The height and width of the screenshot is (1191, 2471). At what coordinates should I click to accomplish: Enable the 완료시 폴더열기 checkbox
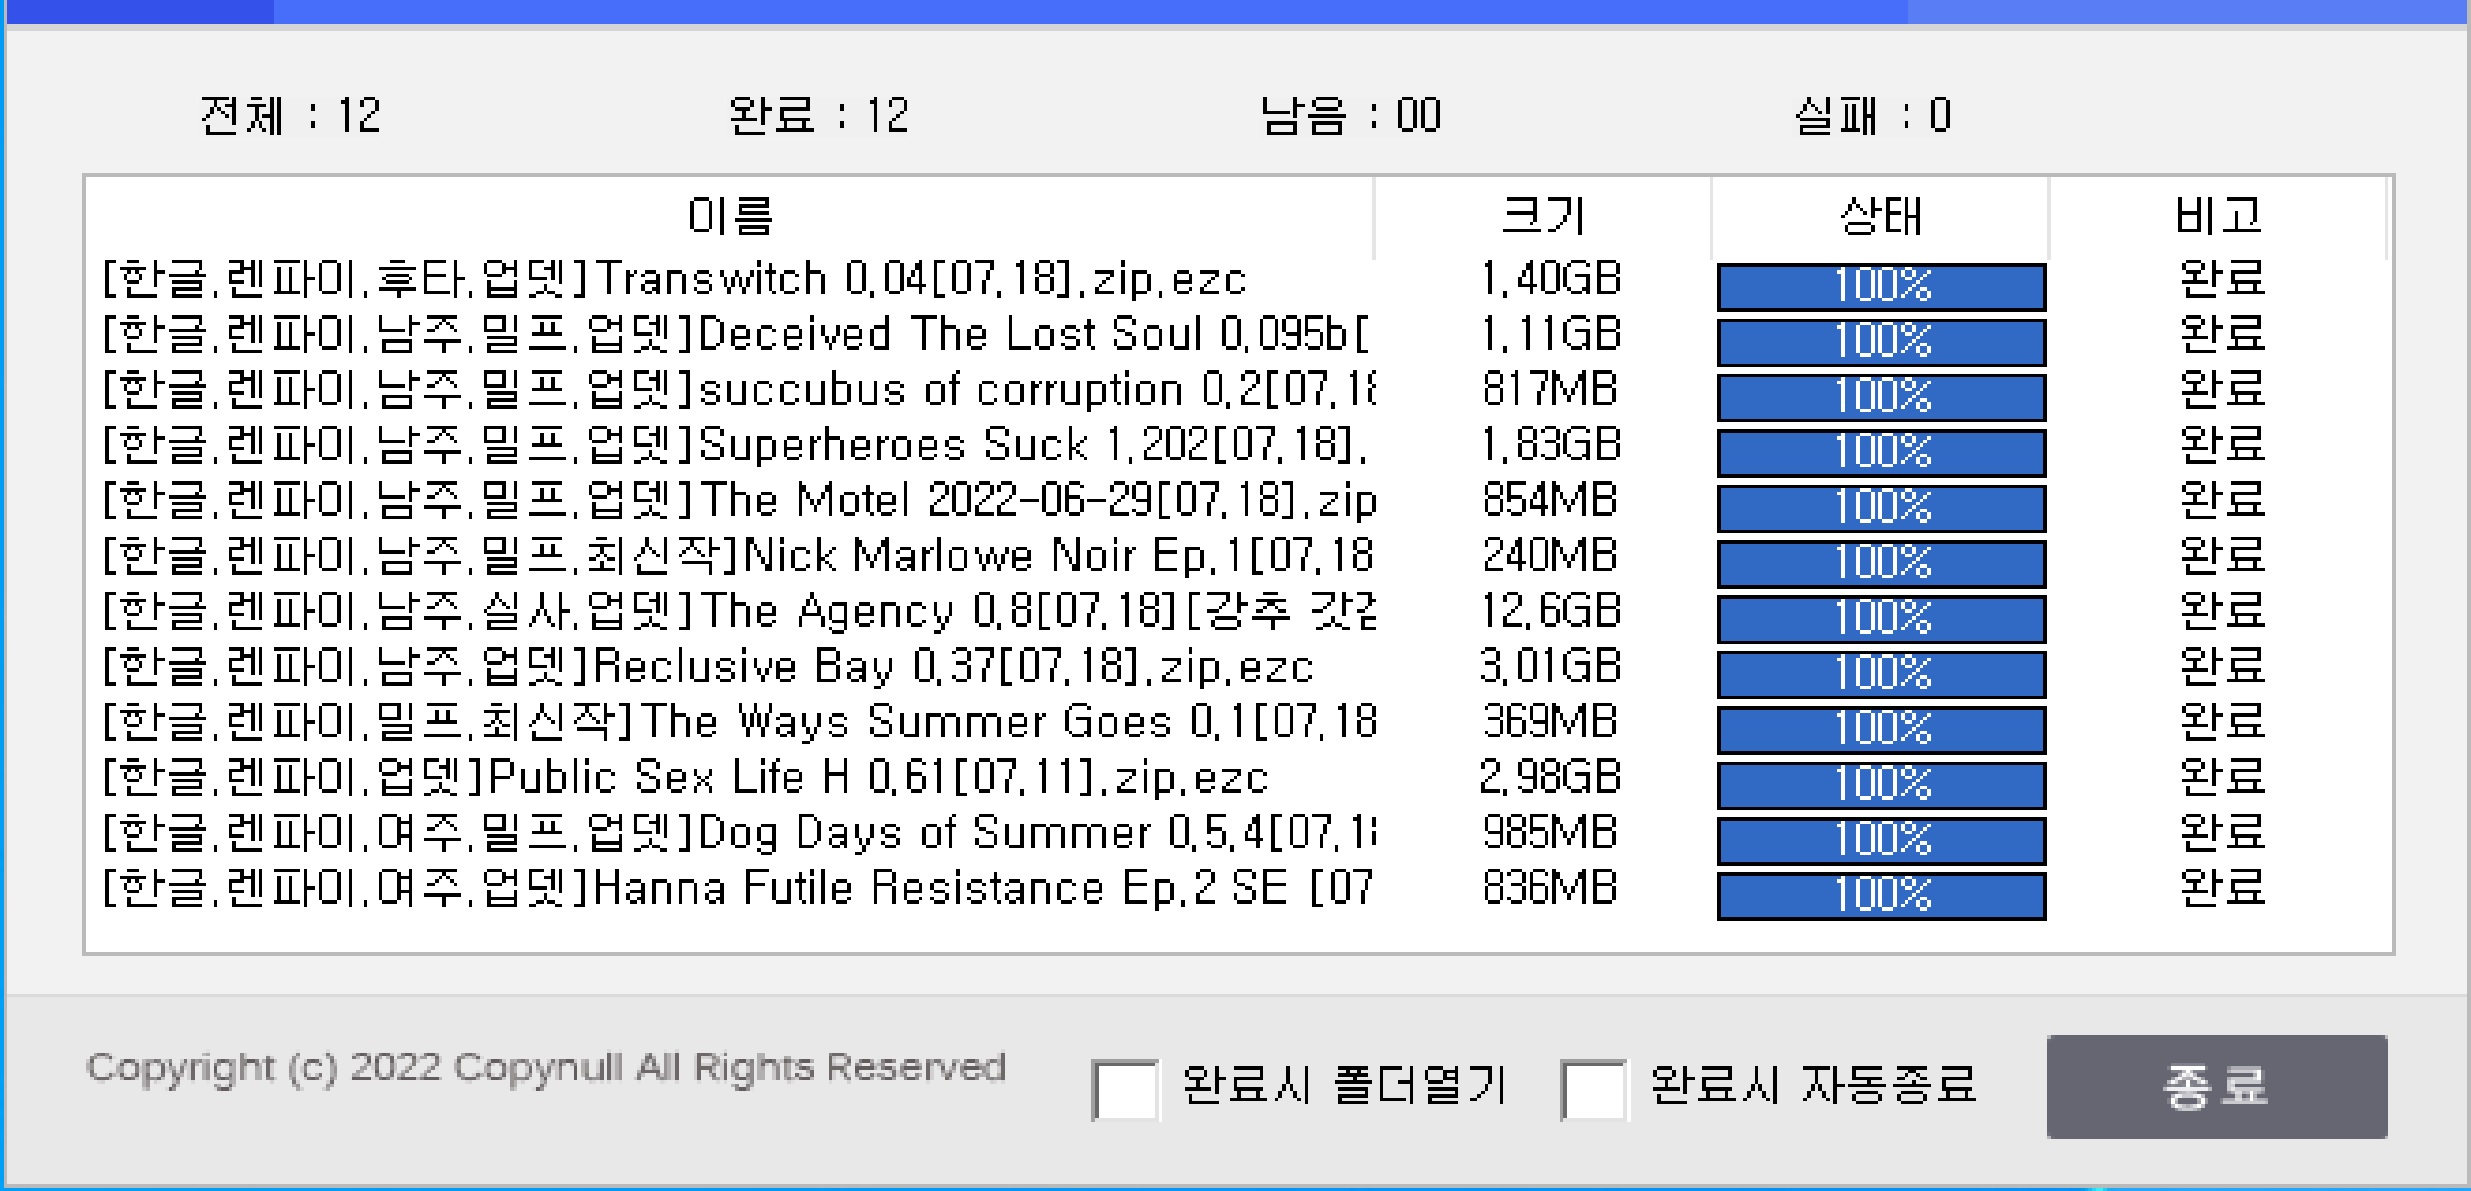click(x=1125, y=1089)
